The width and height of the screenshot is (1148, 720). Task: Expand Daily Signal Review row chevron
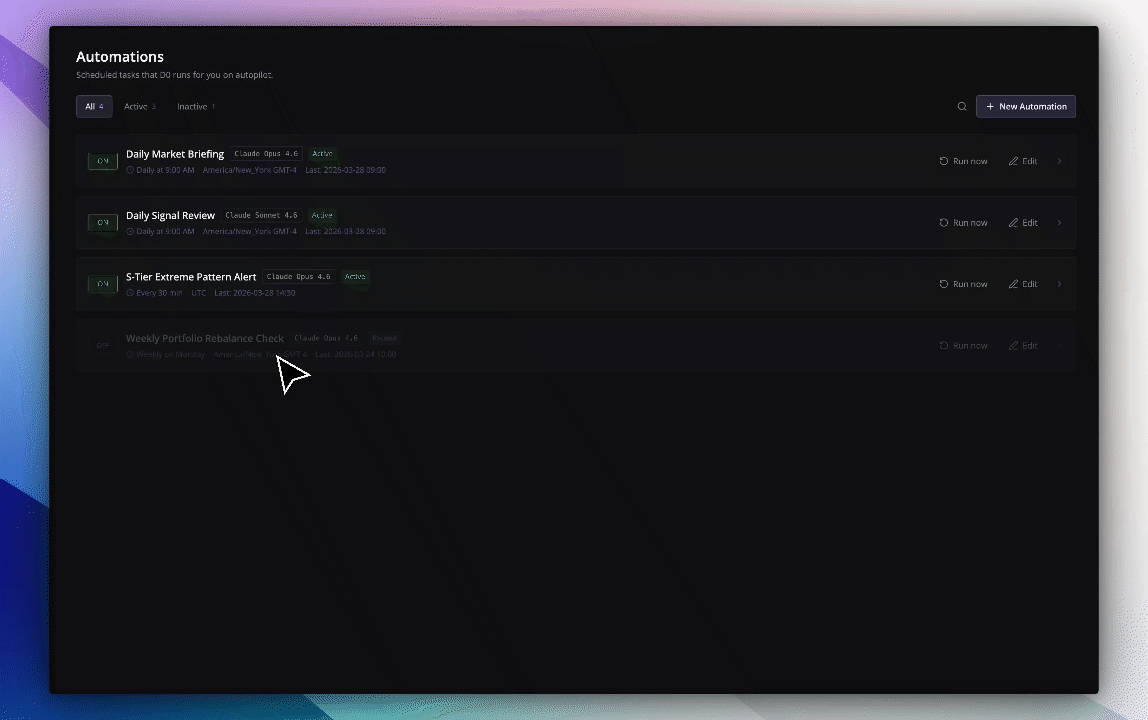(1059, 223)
